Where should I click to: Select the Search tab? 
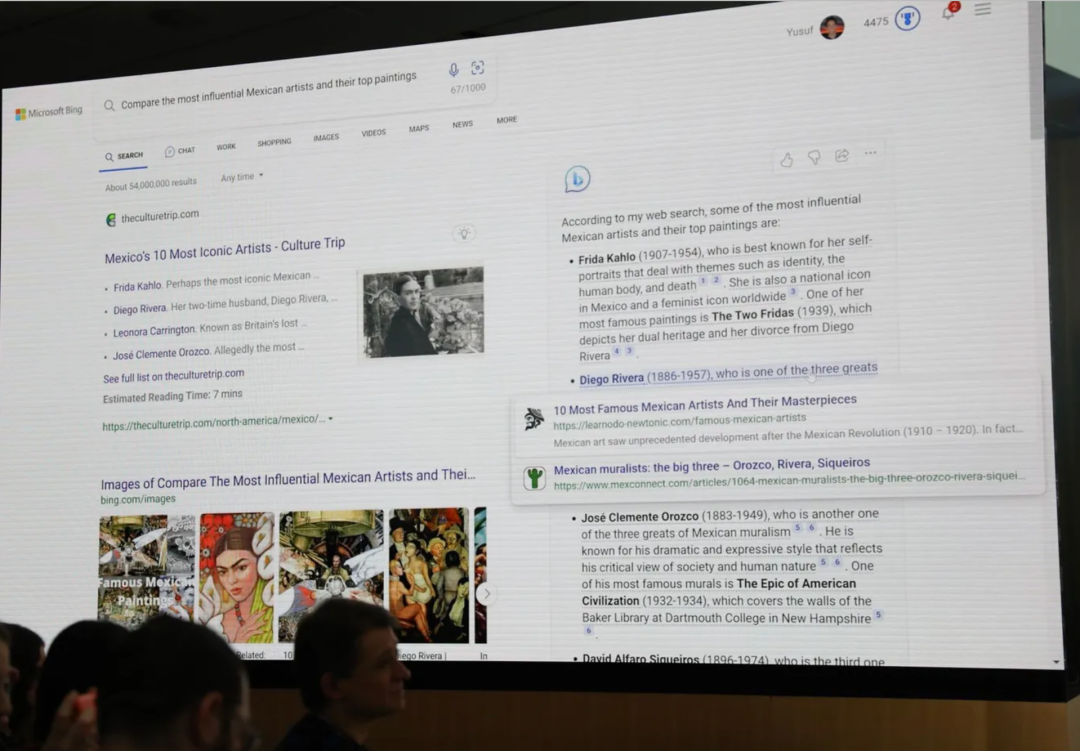coord(124,156)
